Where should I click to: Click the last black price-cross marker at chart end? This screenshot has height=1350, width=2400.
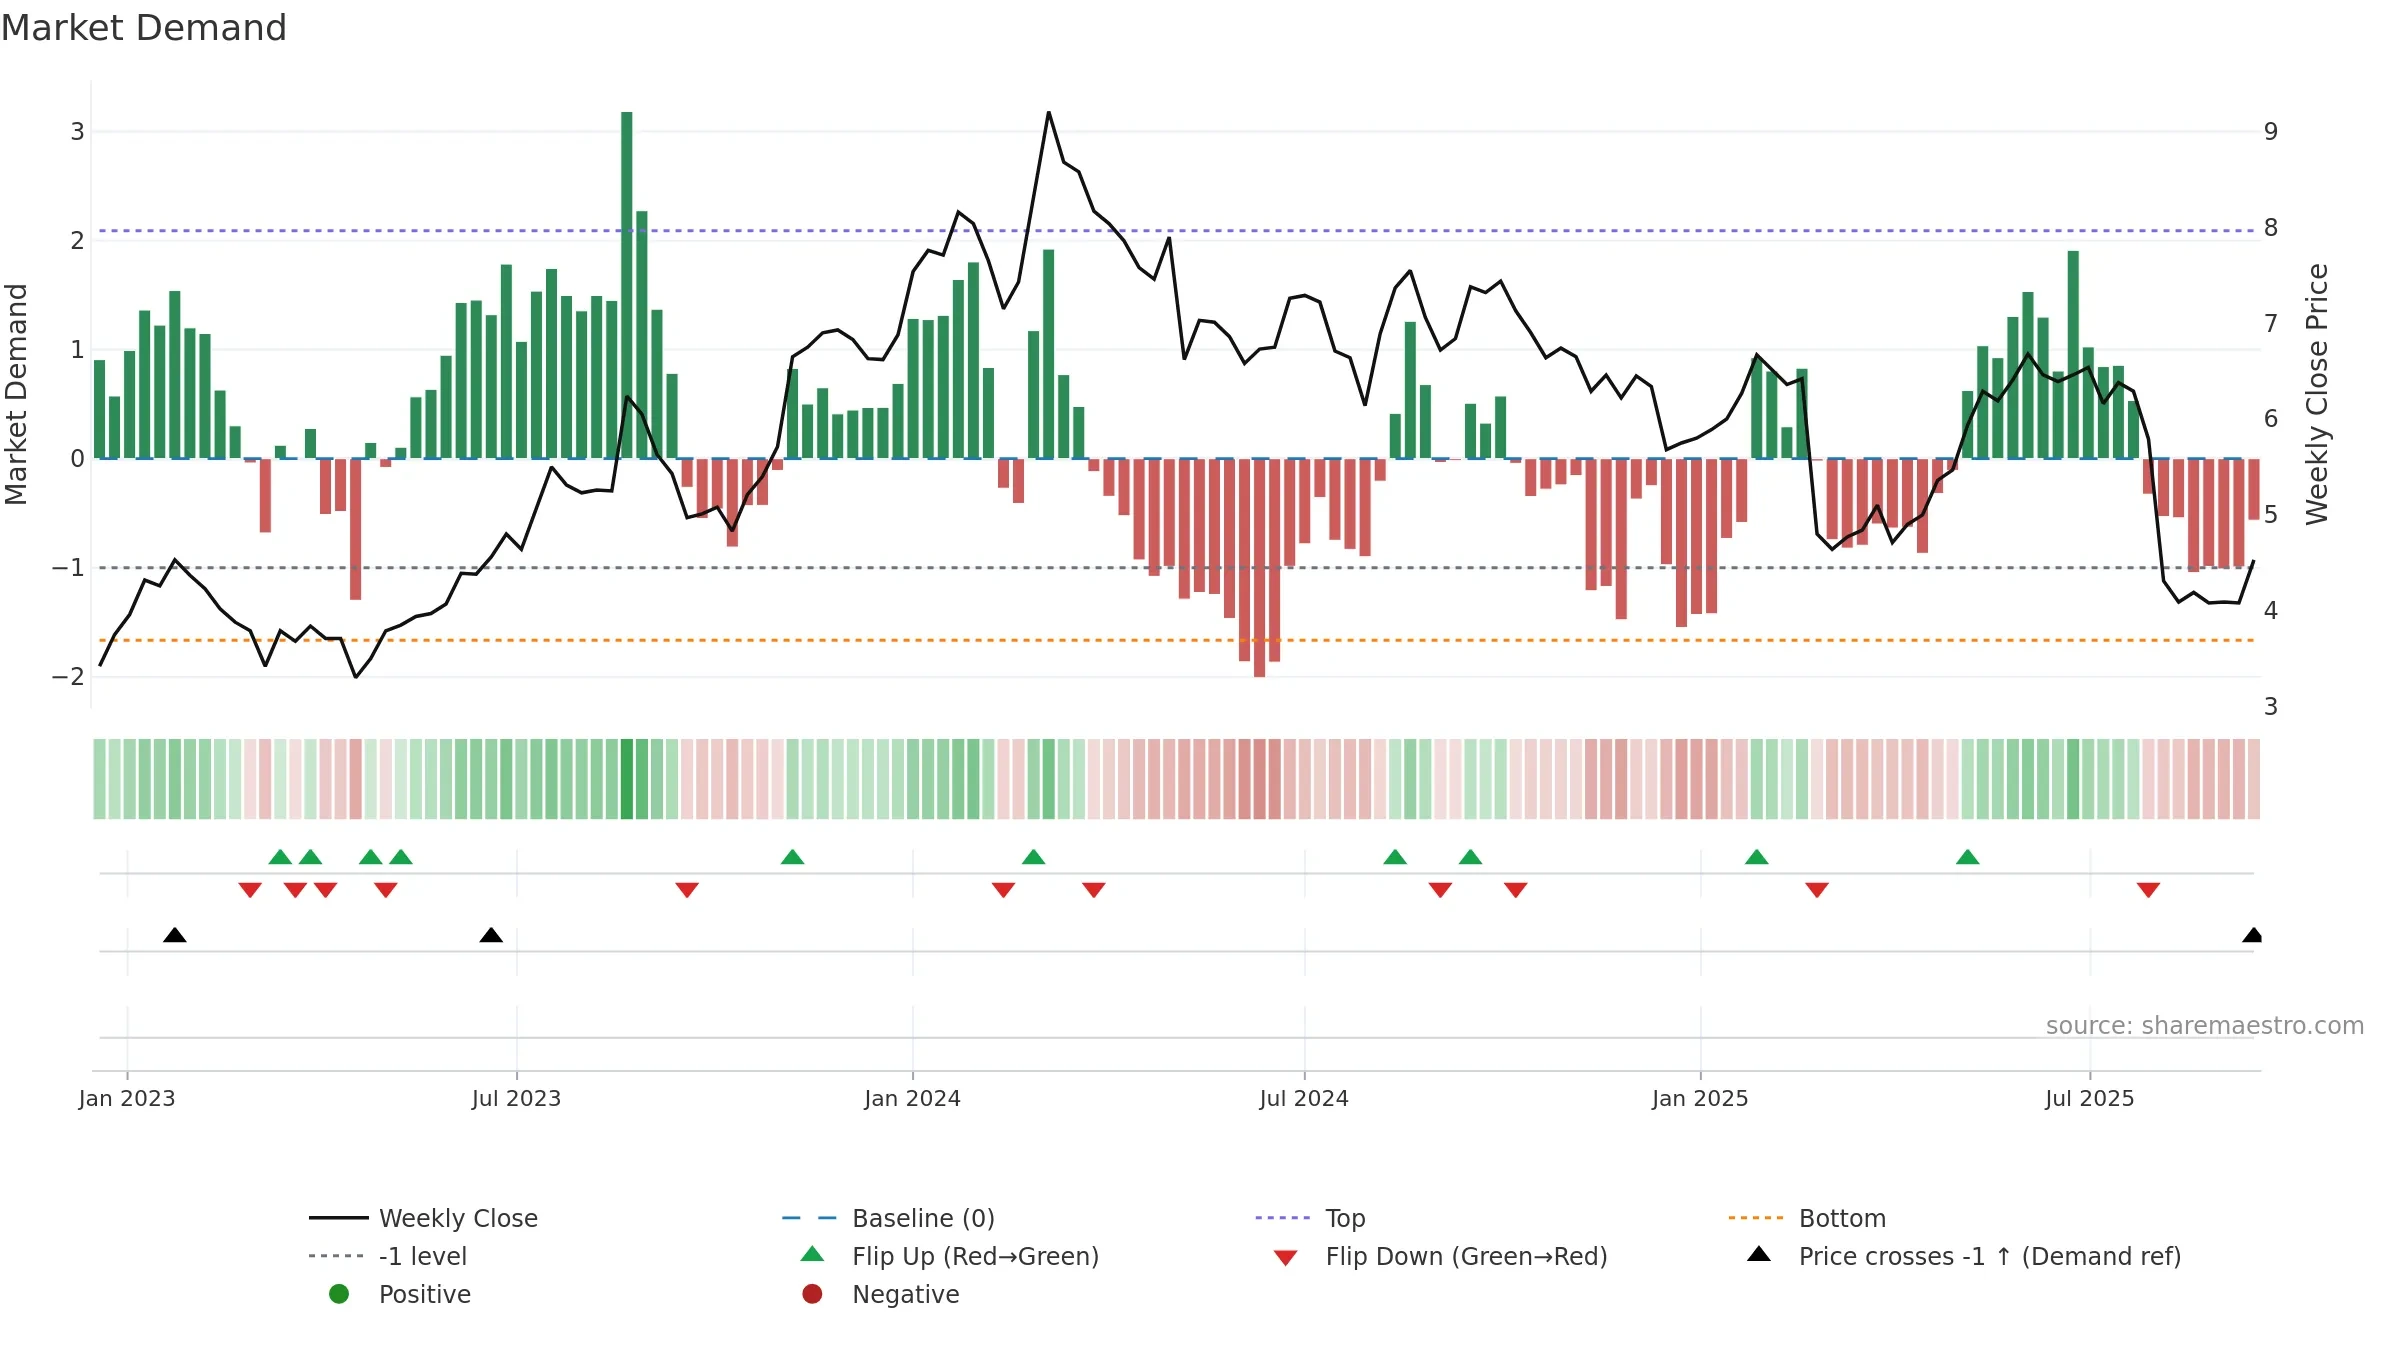2252,935
